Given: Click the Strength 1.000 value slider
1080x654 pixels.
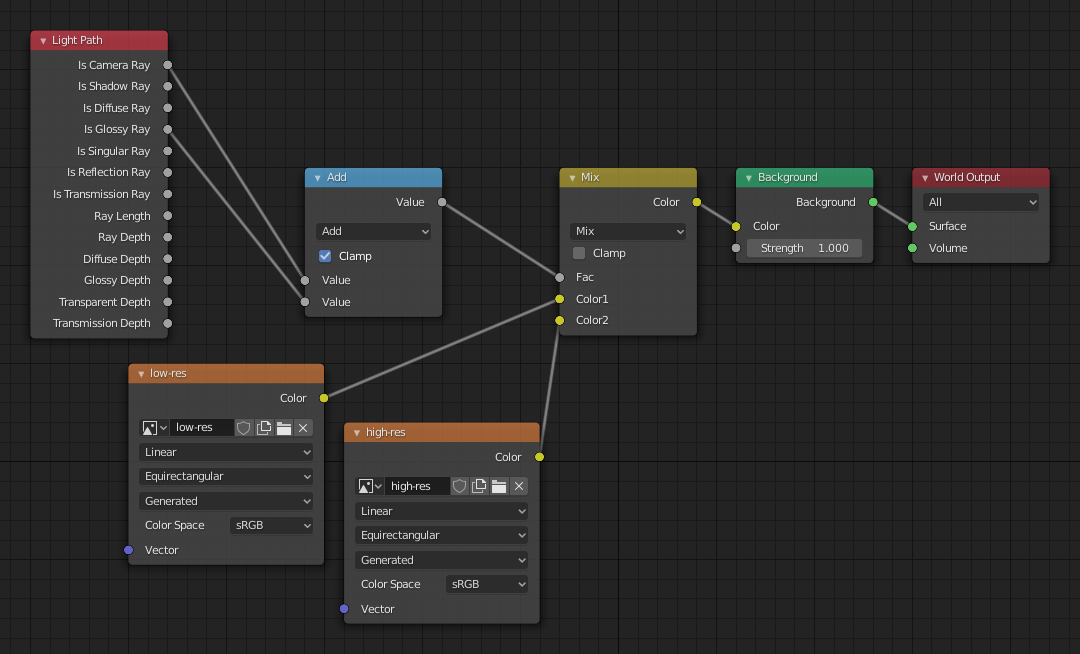Looking at the screenshot, I should point(804,248).
